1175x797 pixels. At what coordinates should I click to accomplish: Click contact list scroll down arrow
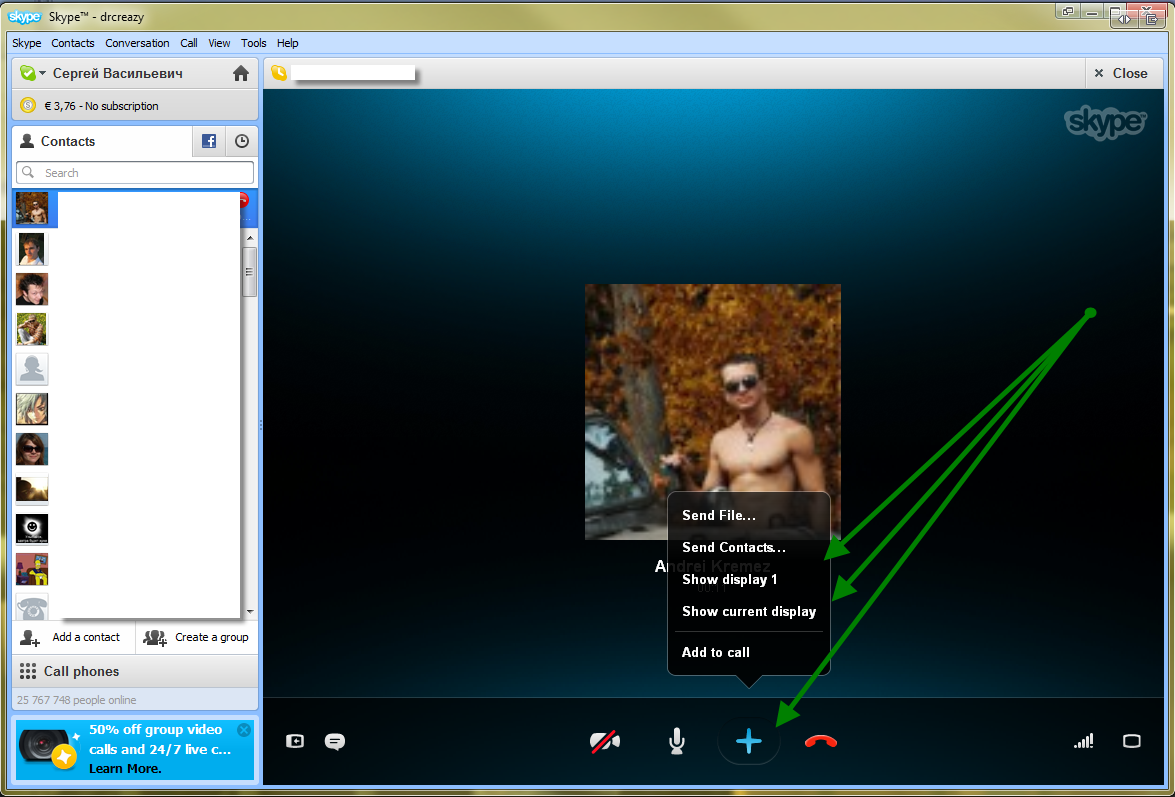tap(250, 612)
